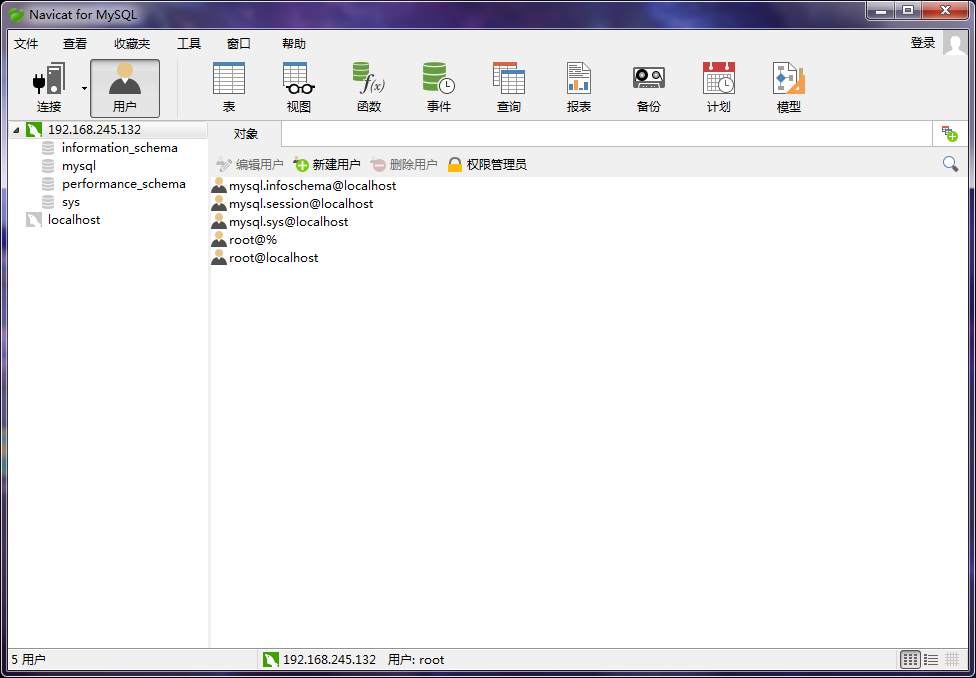Select the localhost connection in tree
Screen dimensions: 976x678
click(x=73, y=220)
